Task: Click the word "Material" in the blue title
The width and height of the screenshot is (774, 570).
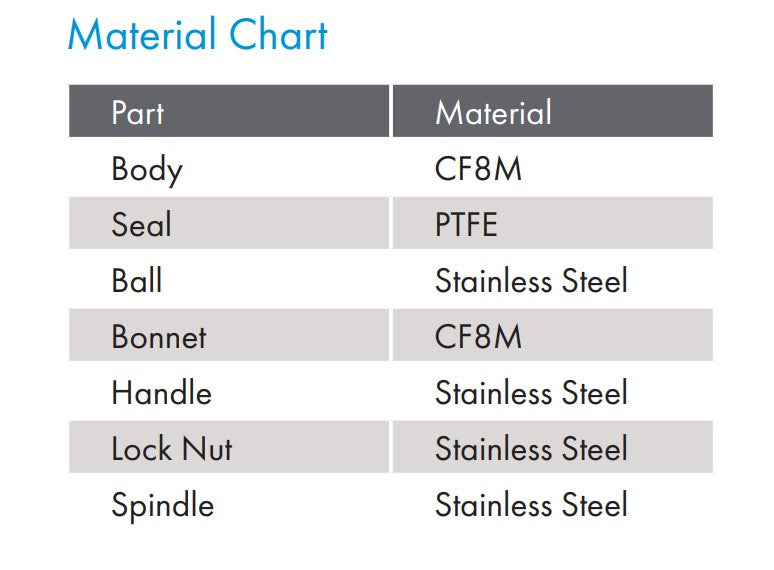Action: pyautogui.click(x=141, y=36)
